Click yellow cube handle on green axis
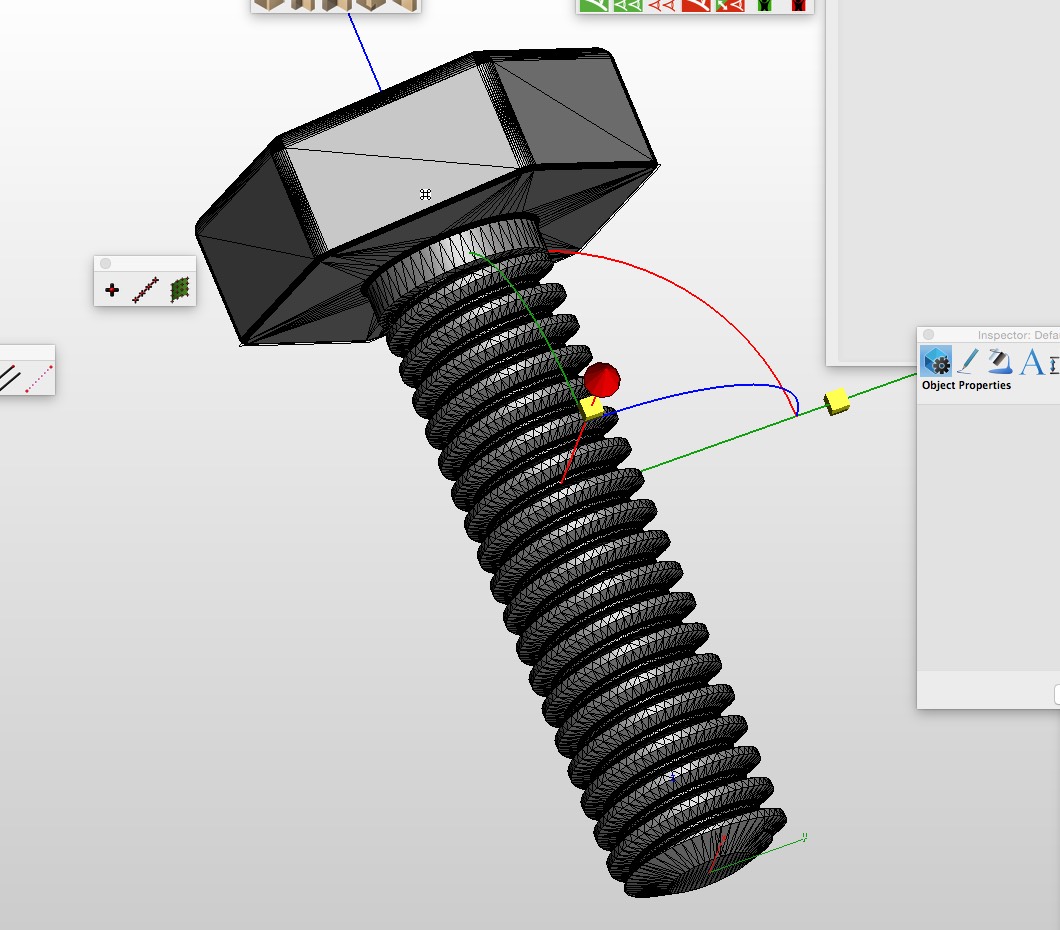Image resolution: width=1060 pixels, height=930 pixels. click(x=837, y=402)
